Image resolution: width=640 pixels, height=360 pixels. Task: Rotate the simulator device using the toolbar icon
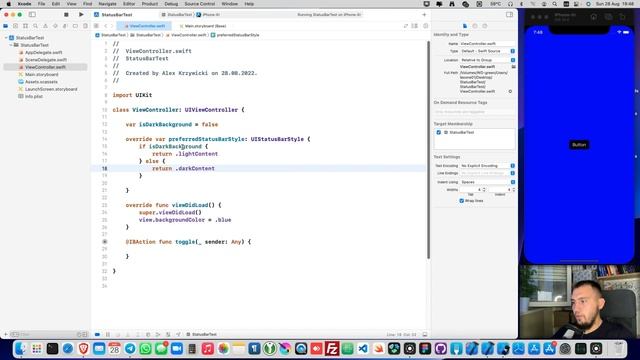(x=622, y=17)
